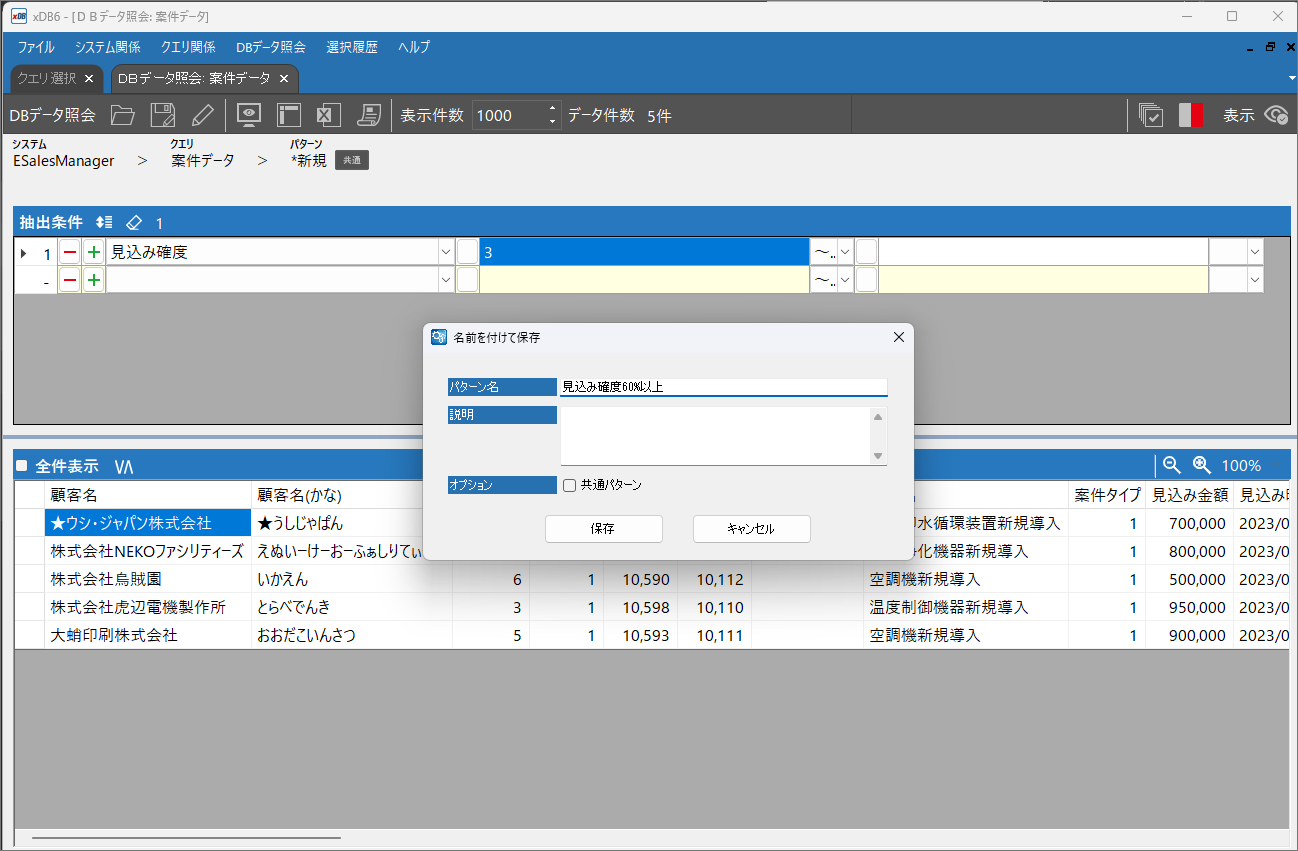Open the 選択履歴 menu
1298x851 pixels.
[x=352, y=47]
